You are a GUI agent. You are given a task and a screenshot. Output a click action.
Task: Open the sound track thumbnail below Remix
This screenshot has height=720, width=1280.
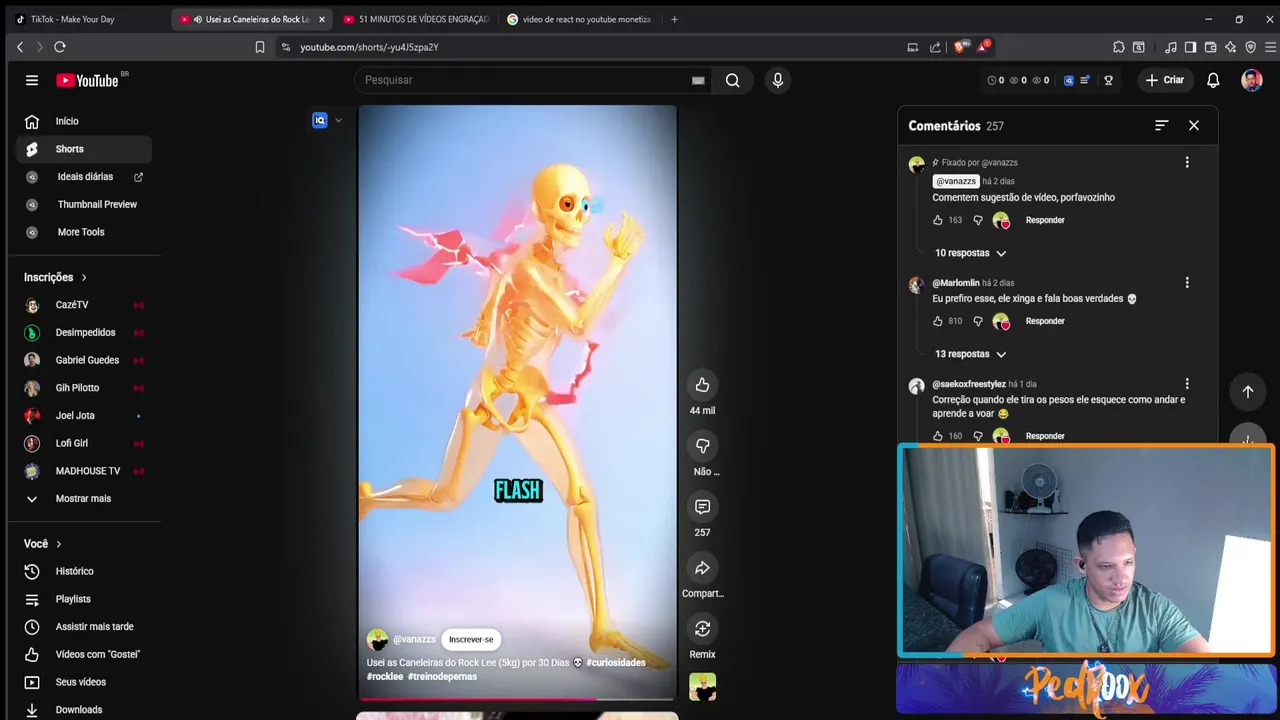click(x=702, y=687)
